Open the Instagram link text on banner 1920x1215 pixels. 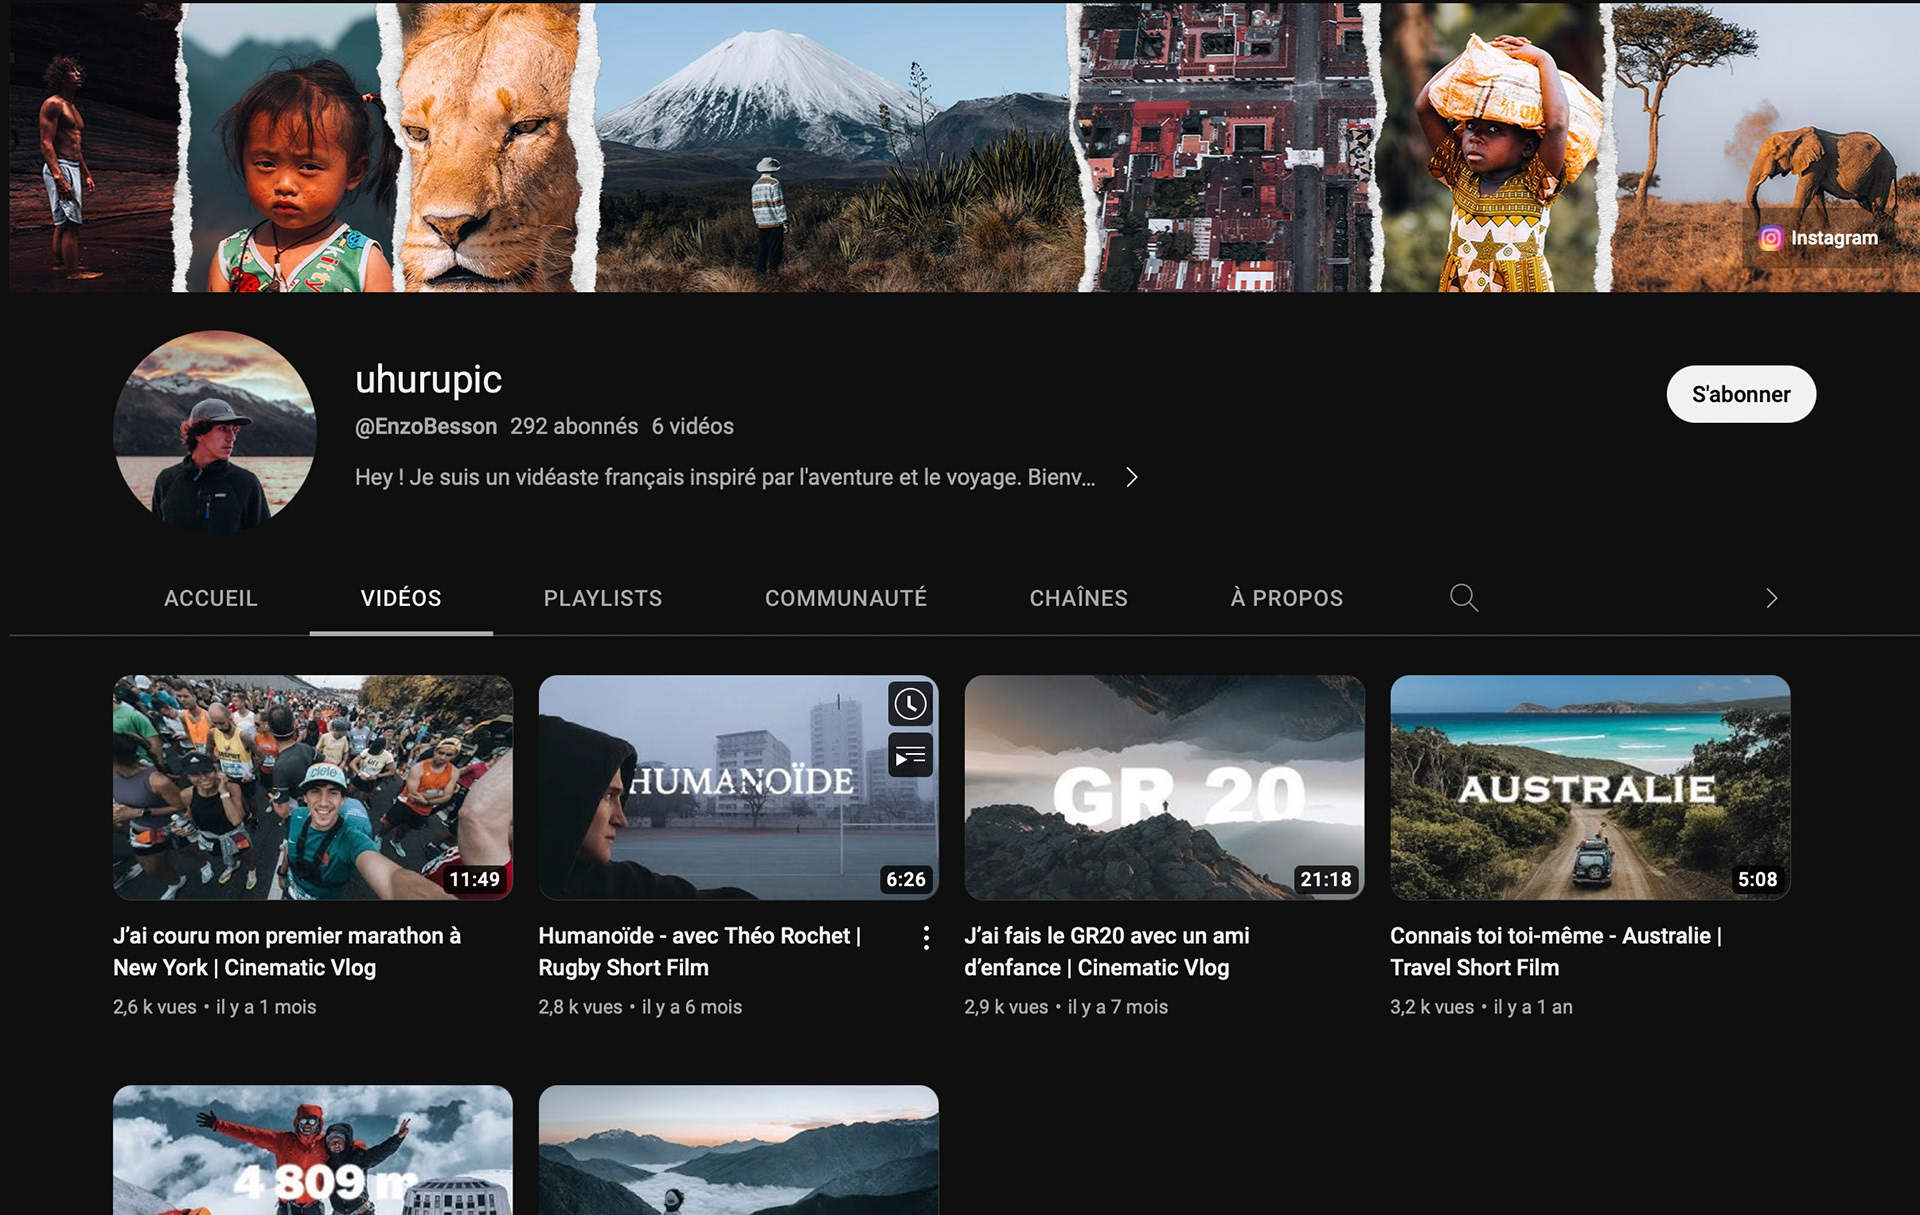(1834, 238)
